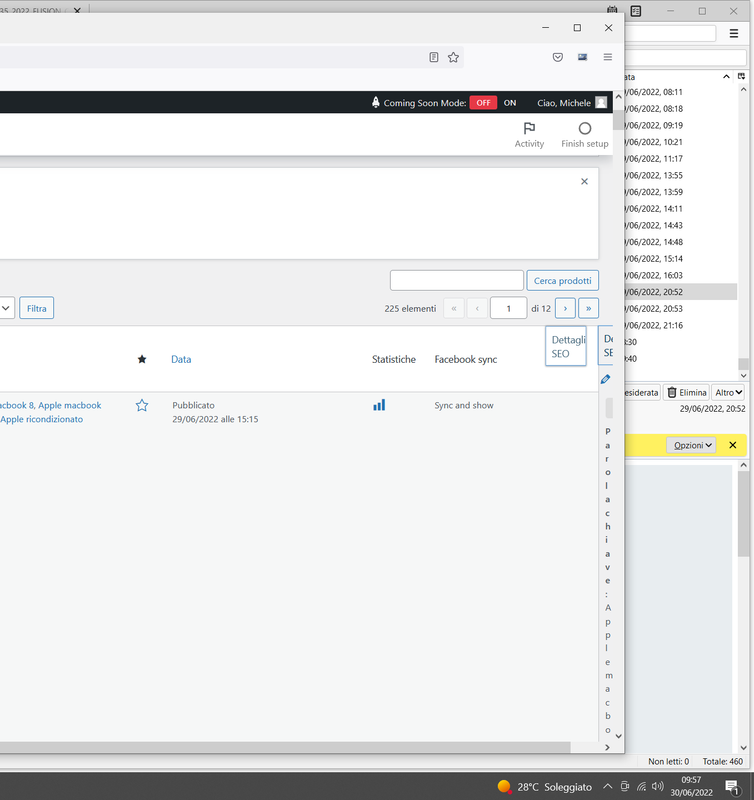This screenshot has height=800, width=754.
Task: Click the Filtra button
Action: pyautogui.click(x=37, y=308)
